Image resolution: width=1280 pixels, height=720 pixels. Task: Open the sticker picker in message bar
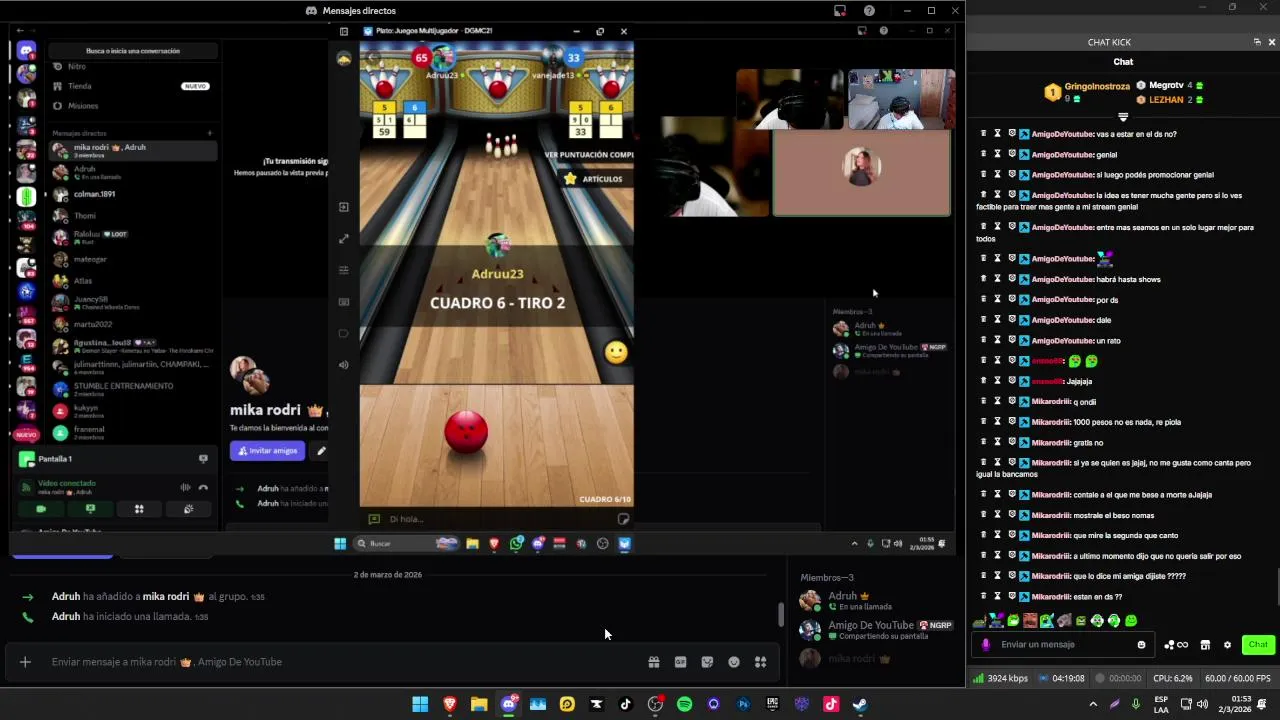click(x=707, y=662)
